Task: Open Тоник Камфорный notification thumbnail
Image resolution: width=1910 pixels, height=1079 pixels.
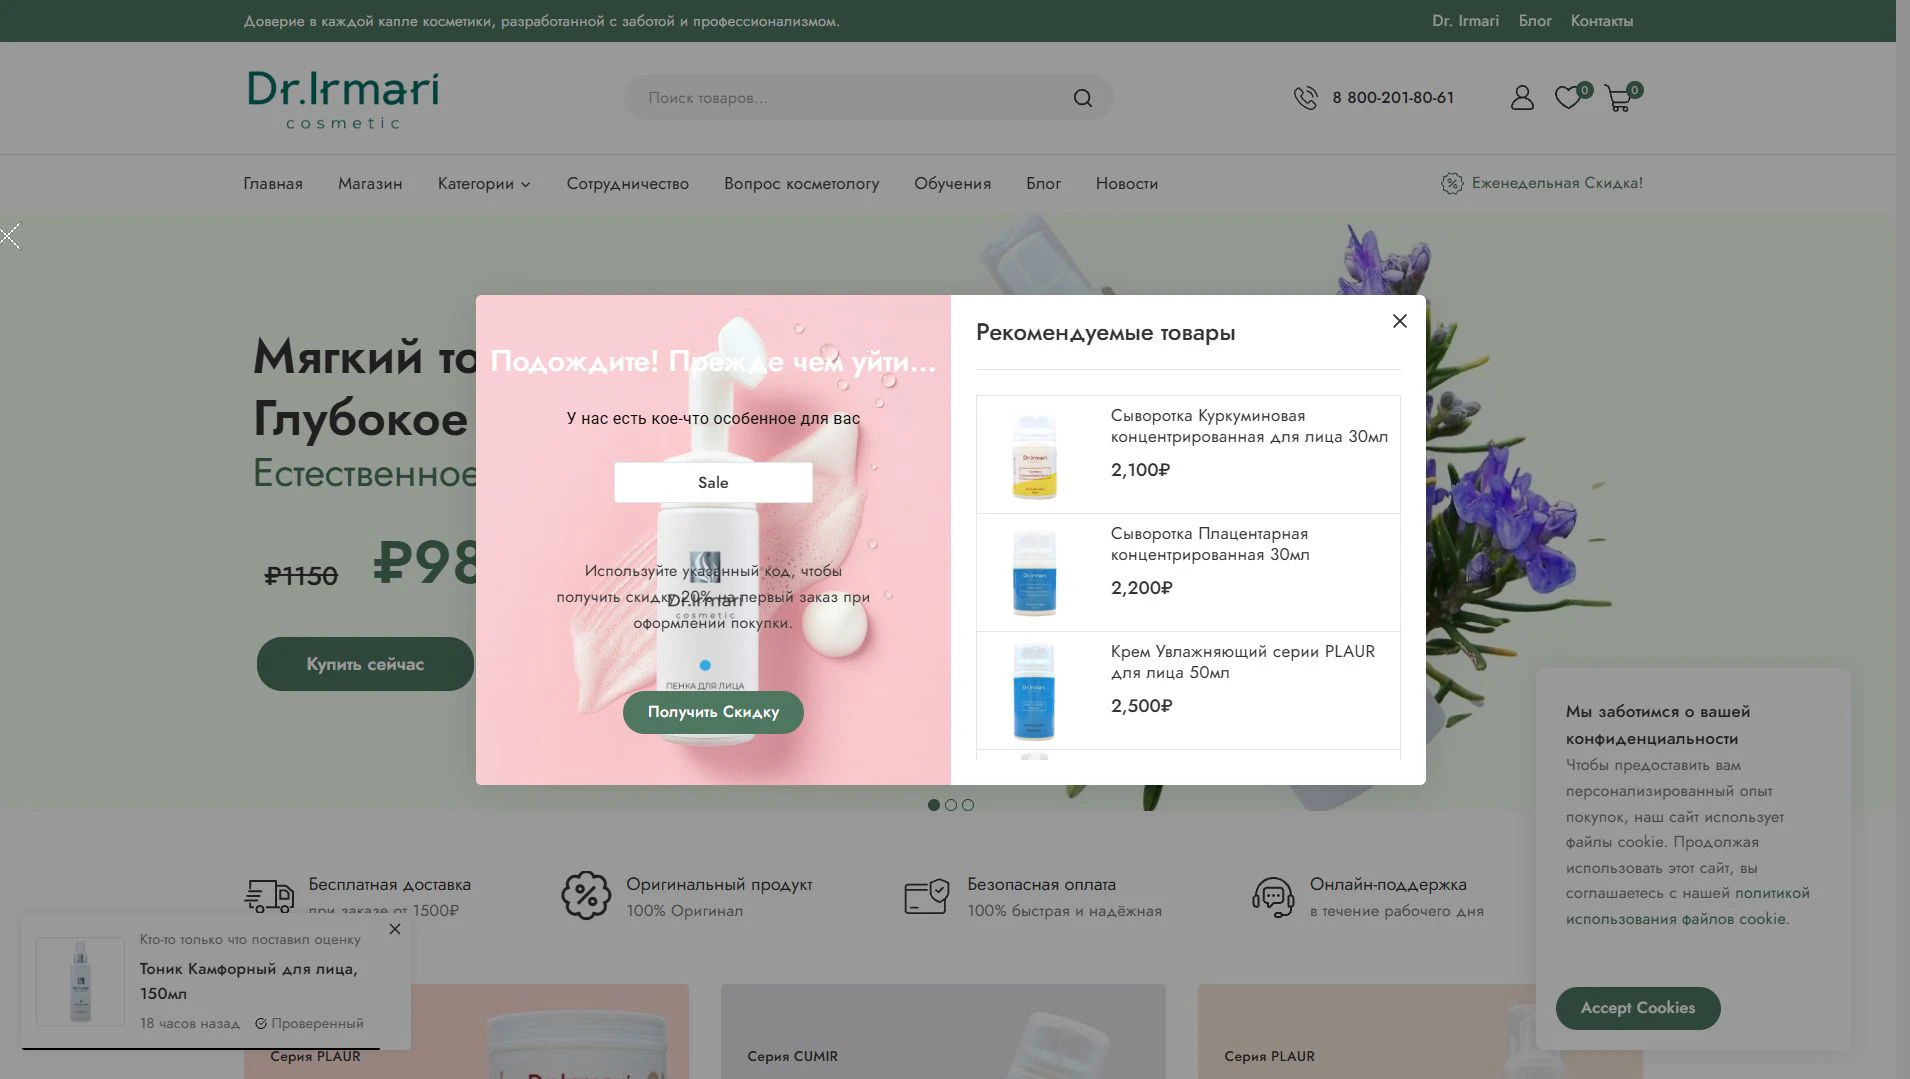Action: [x=81, y=981]
